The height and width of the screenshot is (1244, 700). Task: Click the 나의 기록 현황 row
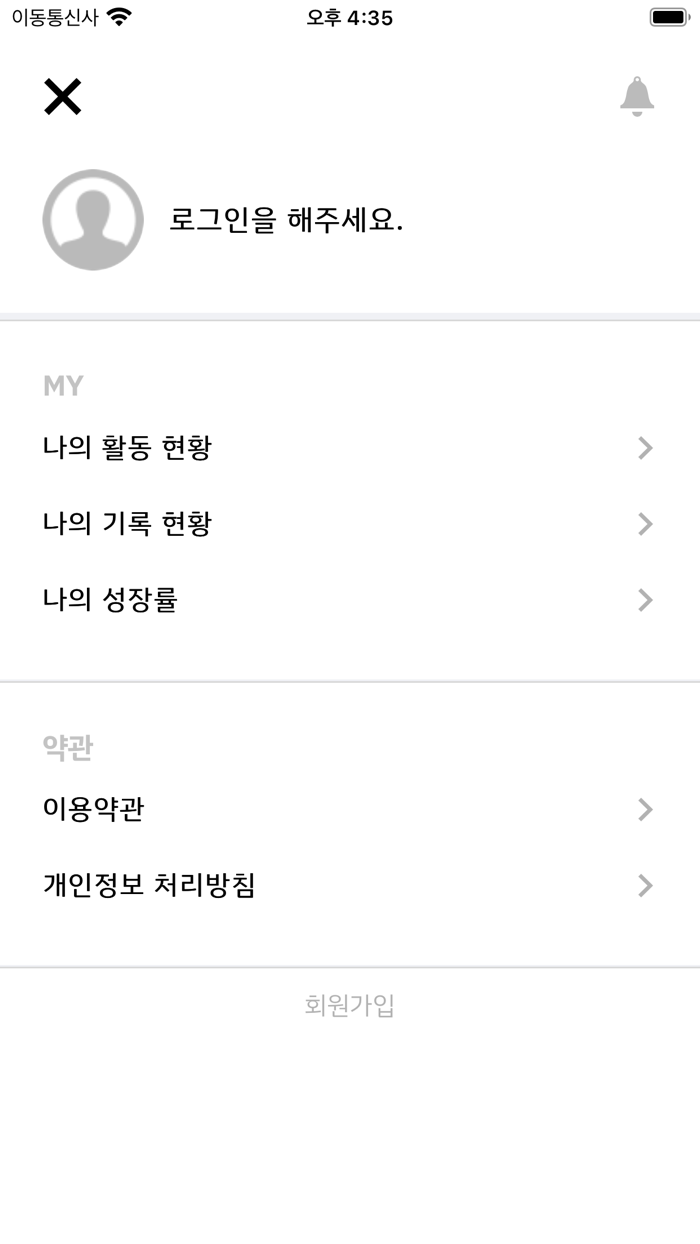[127, 524]
